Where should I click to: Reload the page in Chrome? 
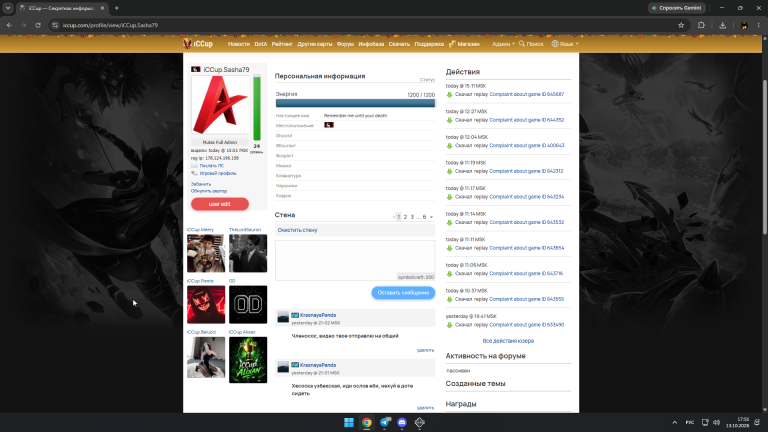point(38,25)
